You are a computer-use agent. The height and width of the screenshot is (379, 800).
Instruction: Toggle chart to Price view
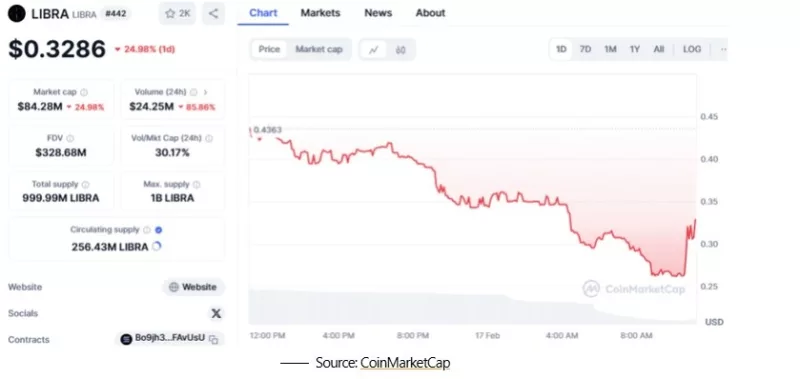(269, 49)
